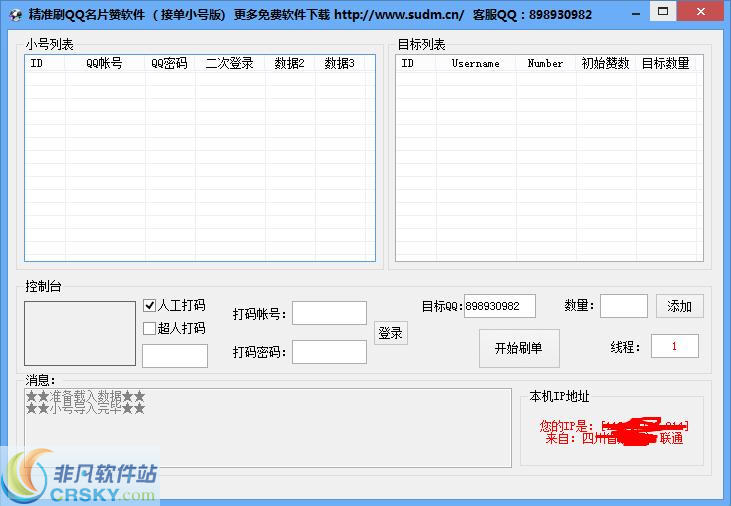
Task: Click the 目标数量 column header
Action: tap(665, 63)
